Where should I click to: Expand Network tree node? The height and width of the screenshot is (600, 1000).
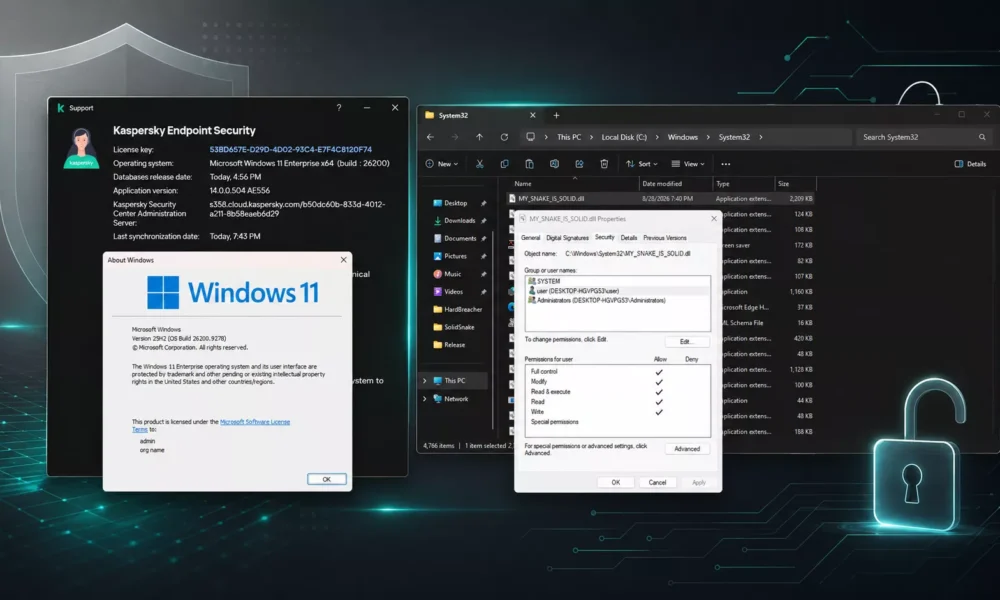point(425,399)
